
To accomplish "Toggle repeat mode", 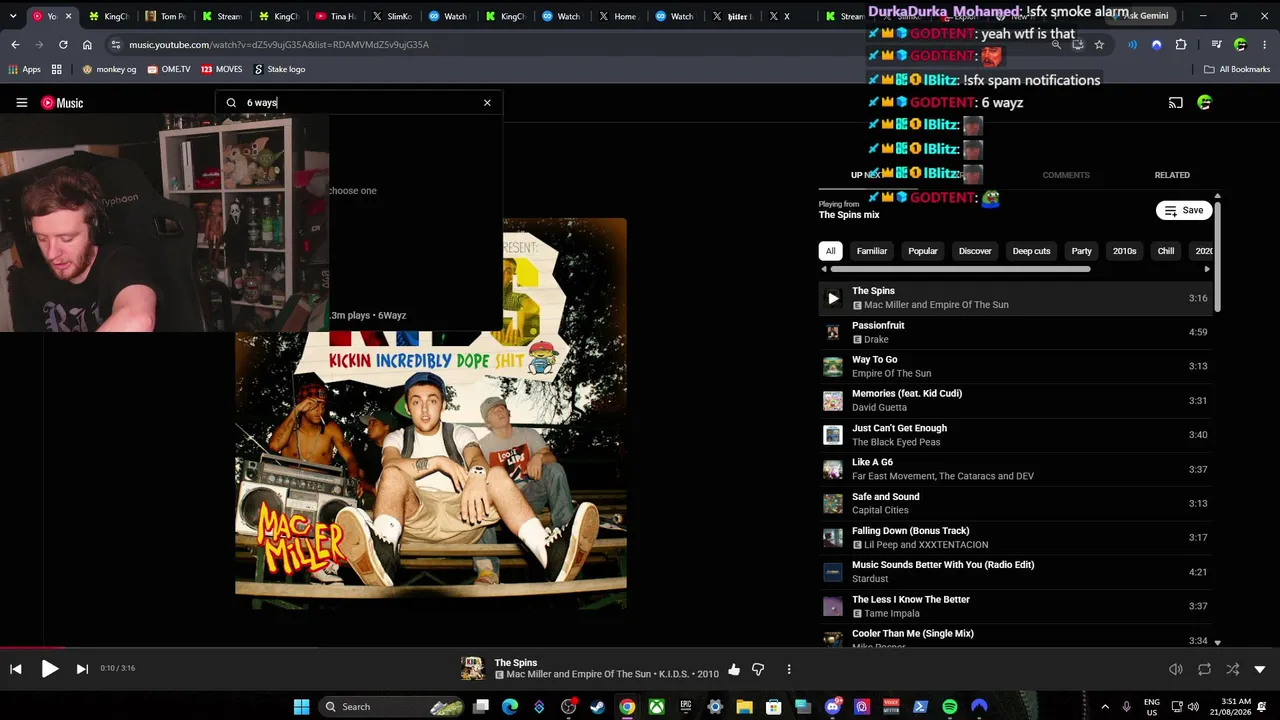I will [1204, 669].
